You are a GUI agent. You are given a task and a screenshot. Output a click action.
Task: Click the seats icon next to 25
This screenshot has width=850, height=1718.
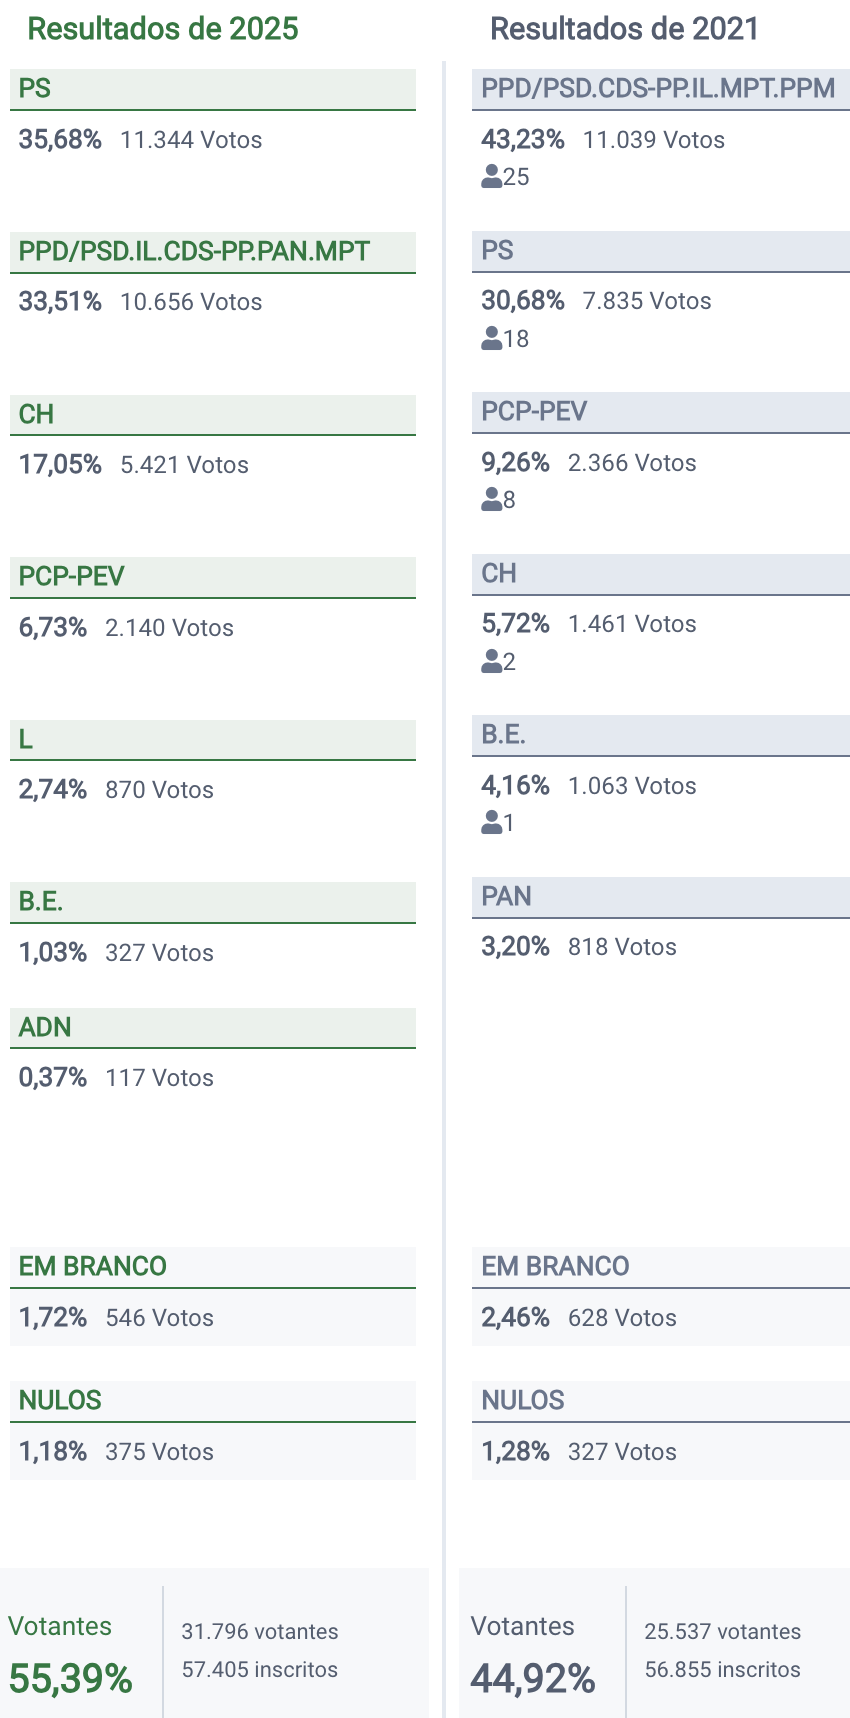491,177
